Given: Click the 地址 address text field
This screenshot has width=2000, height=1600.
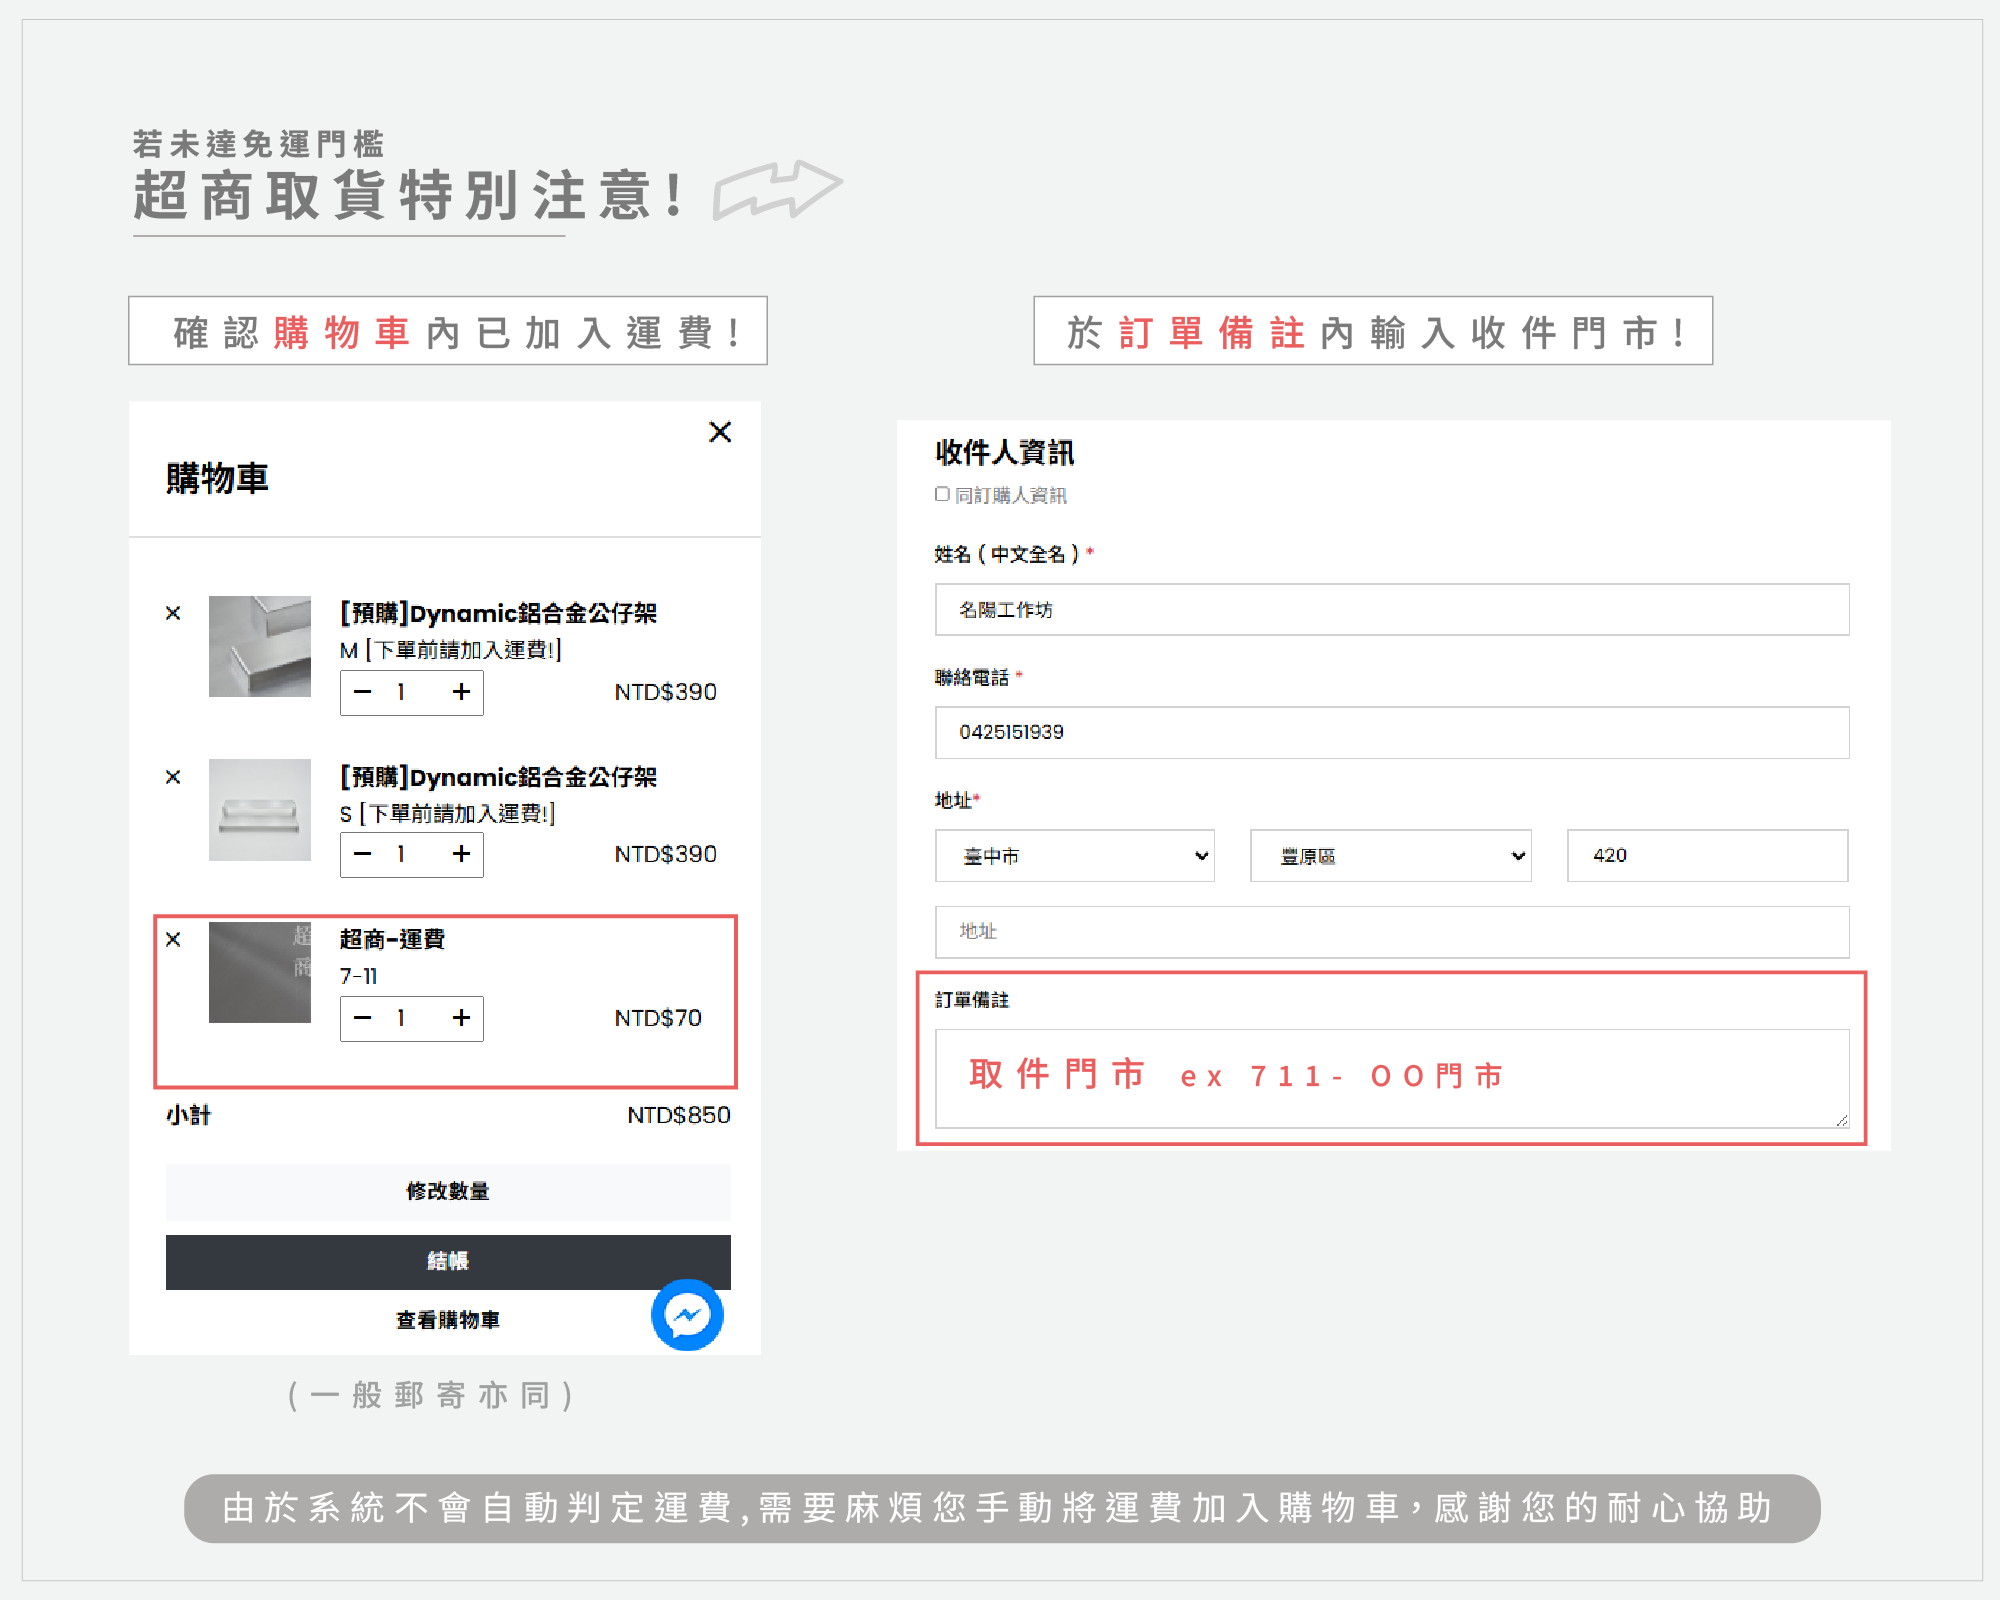Looking at the screenshot, I should (1391, 932).
